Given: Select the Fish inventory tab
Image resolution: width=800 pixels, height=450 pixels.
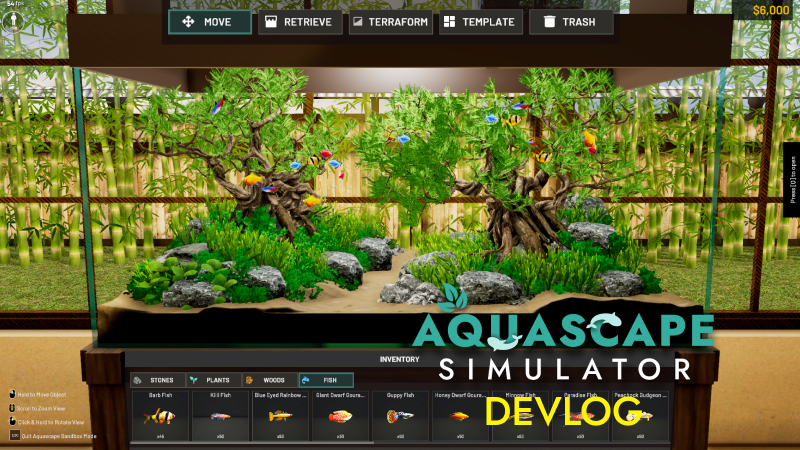Looking at the screenshot, I should click(x=326, y=380).
